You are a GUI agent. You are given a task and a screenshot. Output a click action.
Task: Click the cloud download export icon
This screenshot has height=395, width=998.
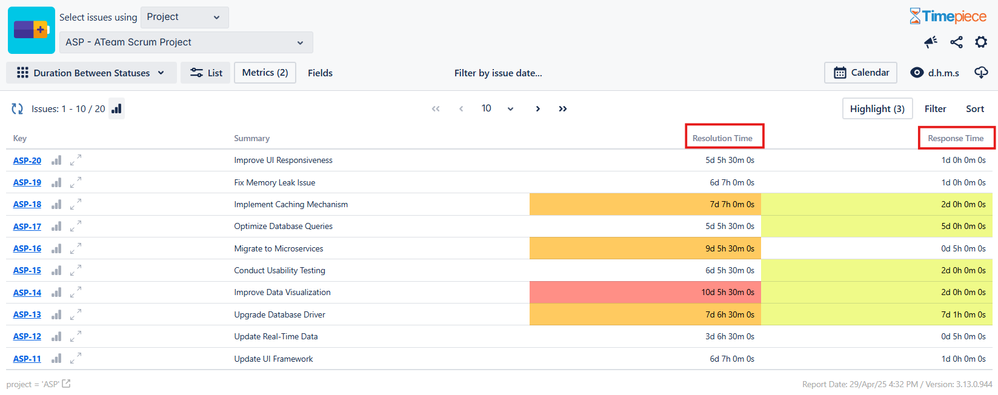pyautogui.click(x=981, y=73)
